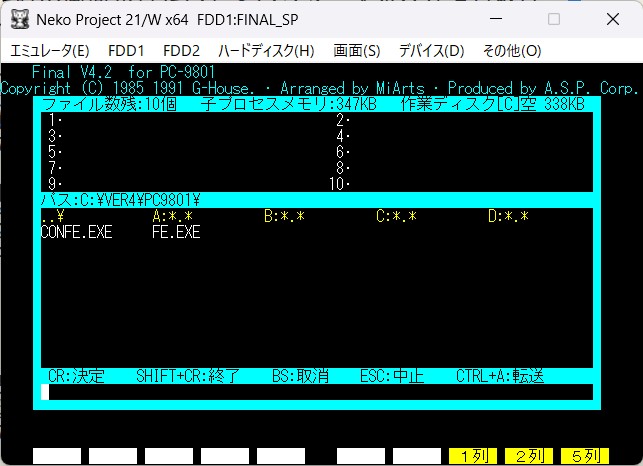Select the C:*.* drive entry

point(396,216)
